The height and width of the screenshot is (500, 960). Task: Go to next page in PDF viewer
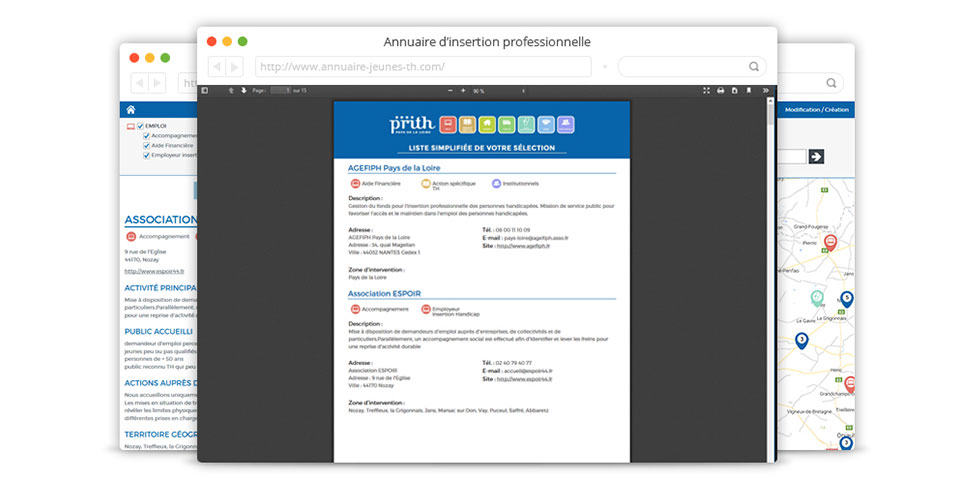244,91
